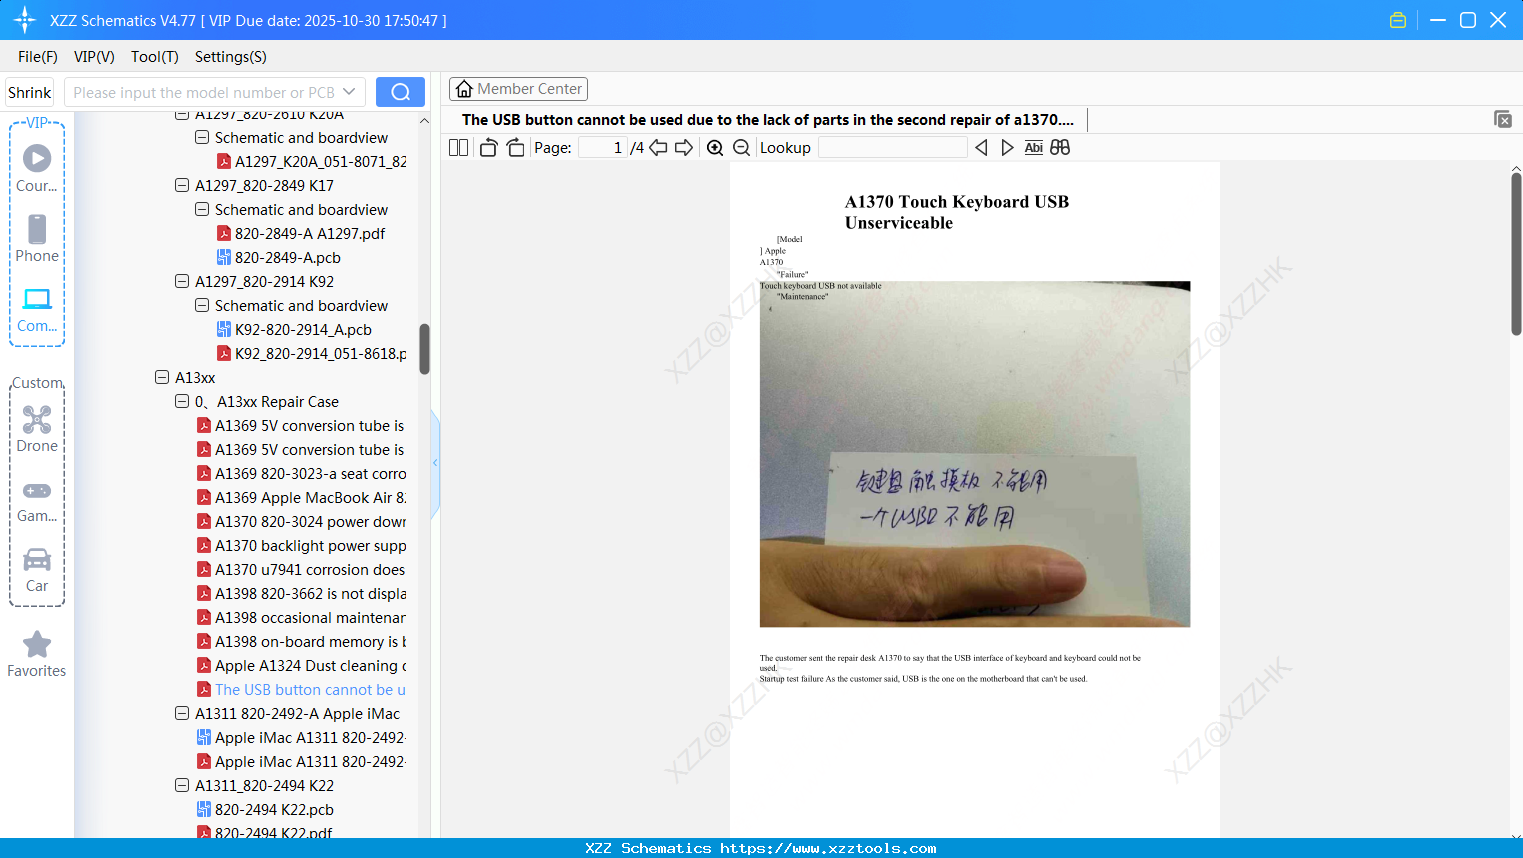The image size is (1523, 858).
Task: Zoom in on the document
Action: coord(715,147)
